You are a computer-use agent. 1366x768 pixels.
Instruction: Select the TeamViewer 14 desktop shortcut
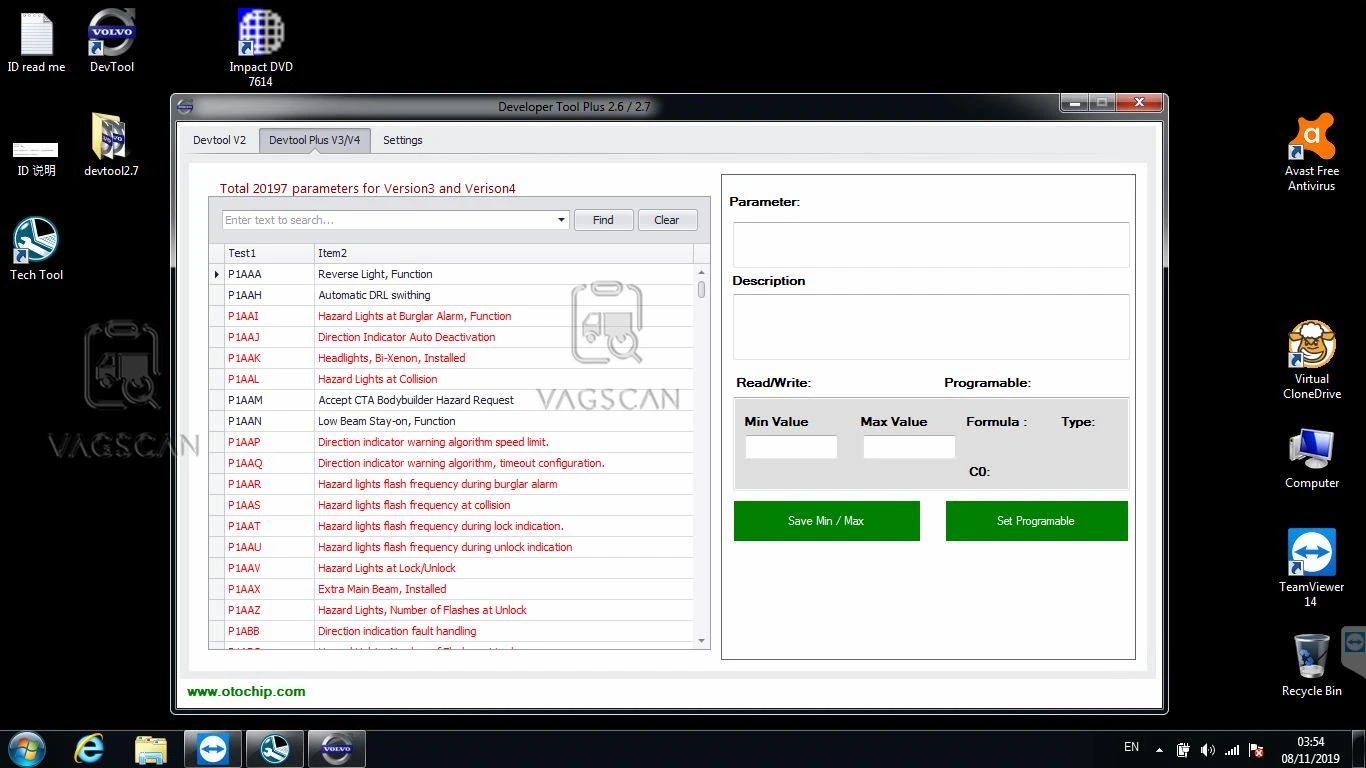click(x=1311, y=567)
